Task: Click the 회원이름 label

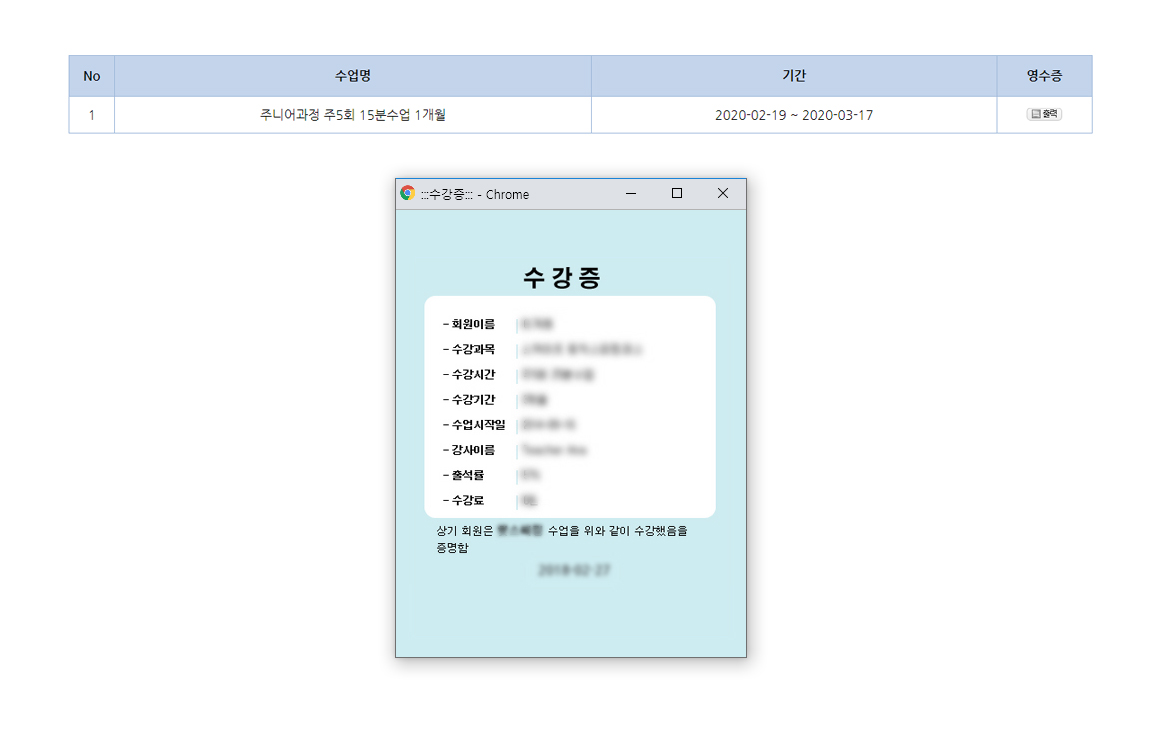Action: 472,324
